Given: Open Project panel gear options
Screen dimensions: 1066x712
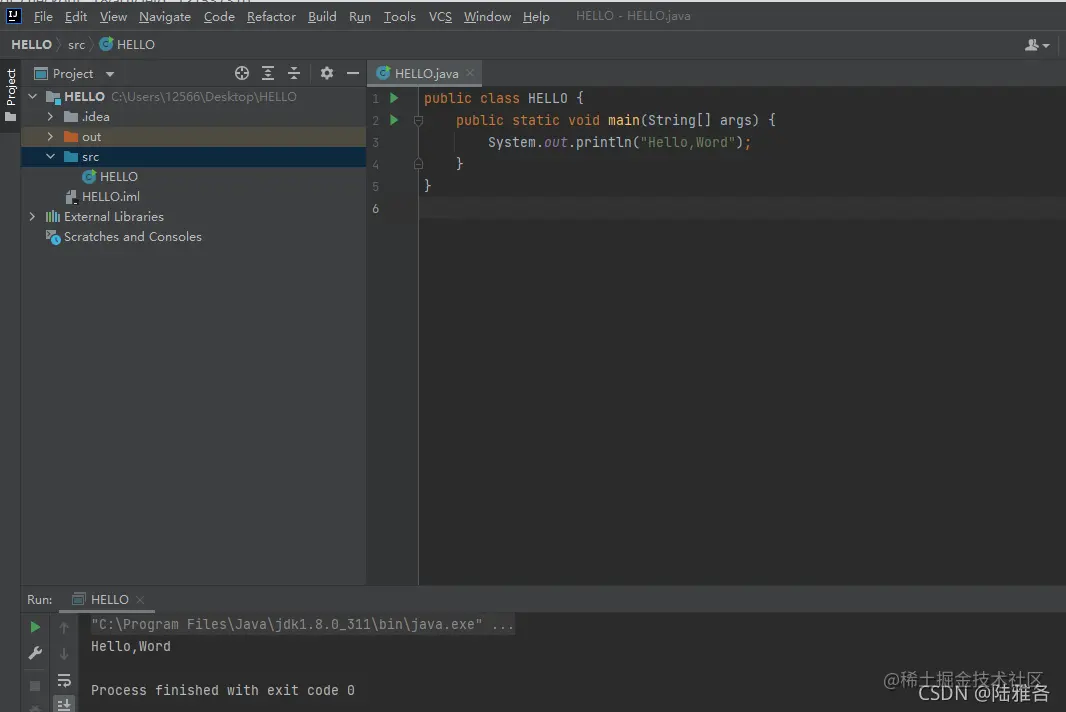Looking at the screenshot, I should 327,73.
